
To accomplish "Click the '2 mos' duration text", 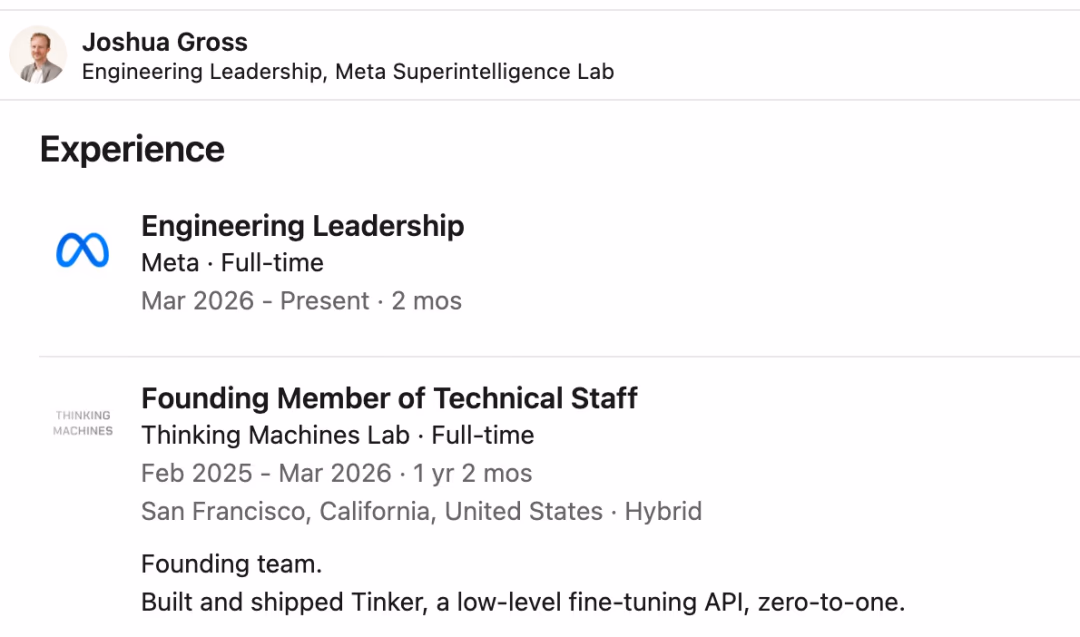I will point(427,301).
